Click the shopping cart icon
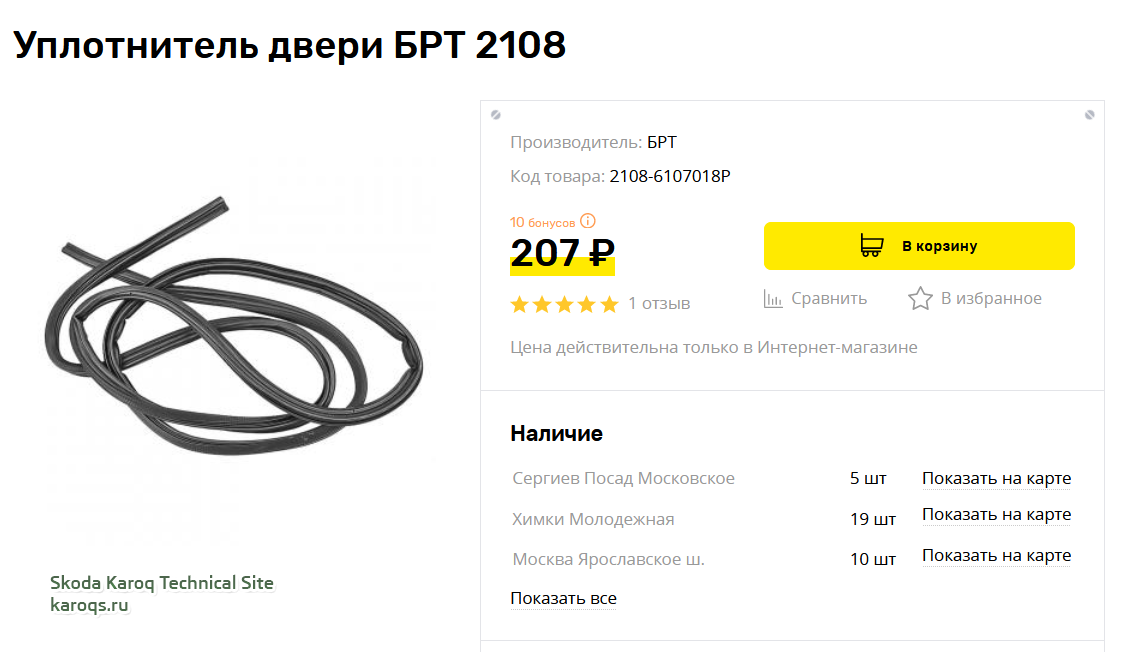Screen dimensions: 1129x652 tap(871, 246)
